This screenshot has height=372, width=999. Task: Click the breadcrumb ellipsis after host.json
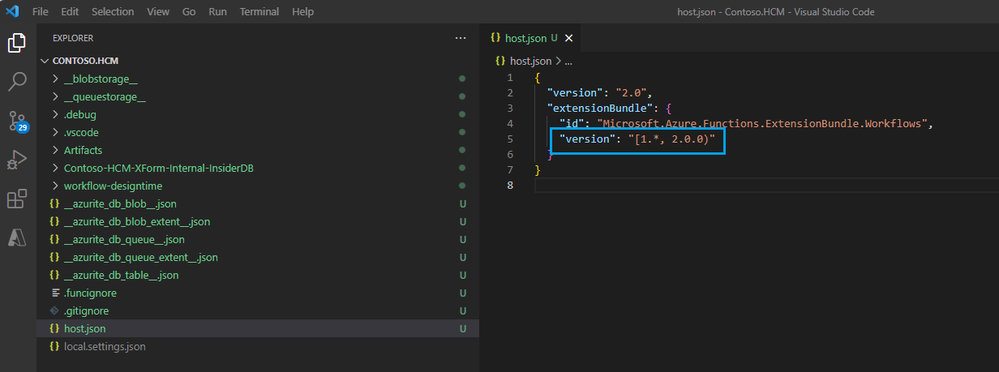click(569, 61)
